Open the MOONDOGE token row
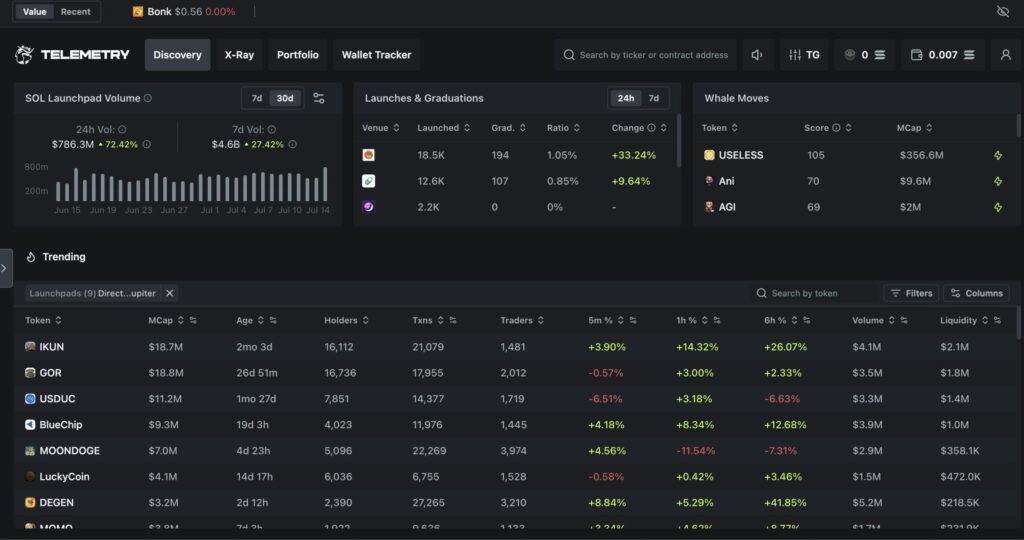The image size is (1024, 540). (x=515, y=451)
